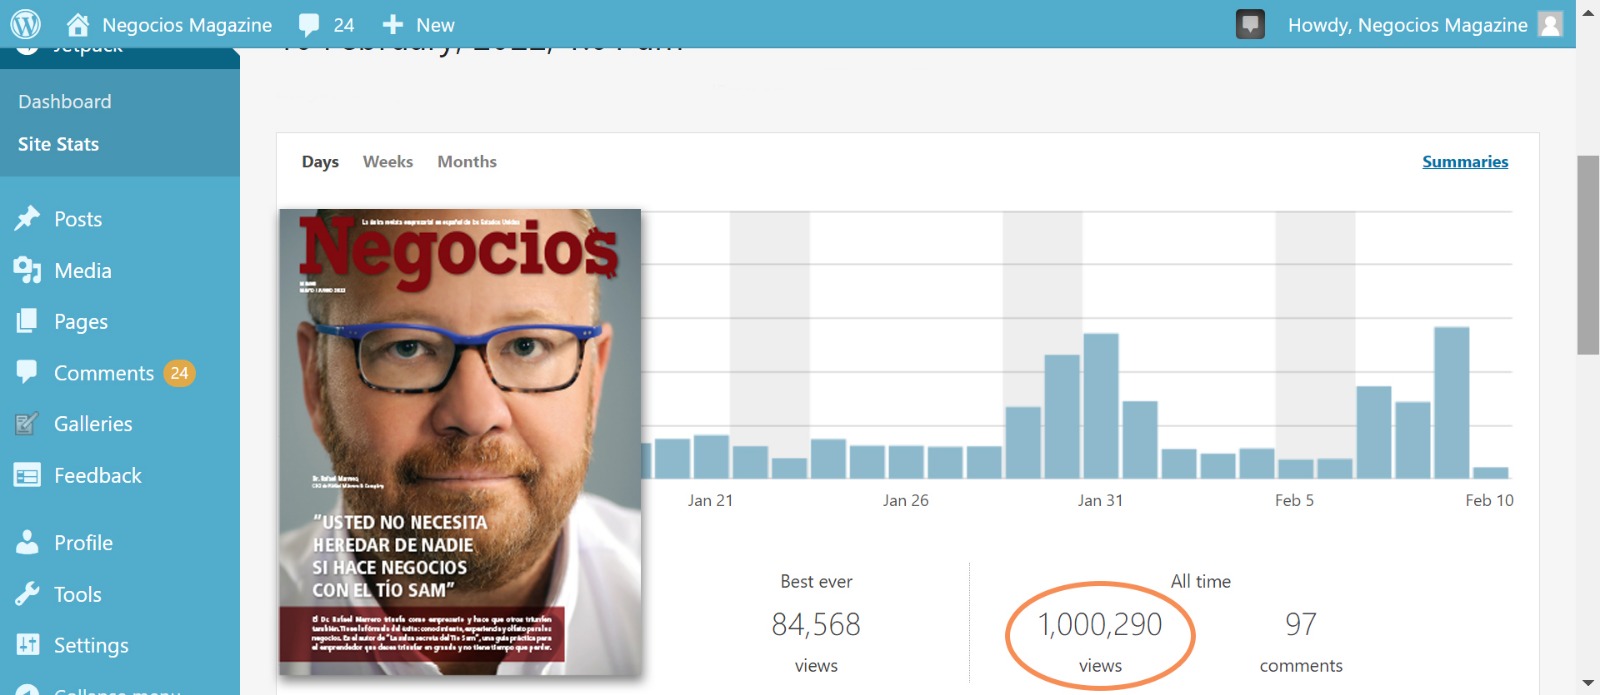Click the chart bar above Jan 21 label
The width and height of the screenshot is (1600, 695).
click(x=711, y=456)
